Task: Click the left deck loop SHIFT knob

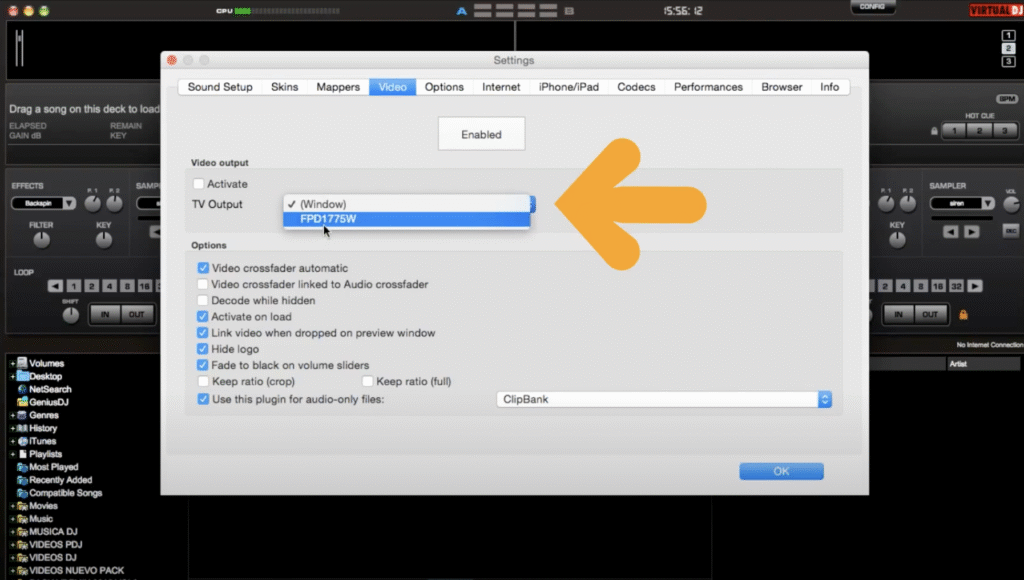Action: pyautogui.click(x=71, y=315)
